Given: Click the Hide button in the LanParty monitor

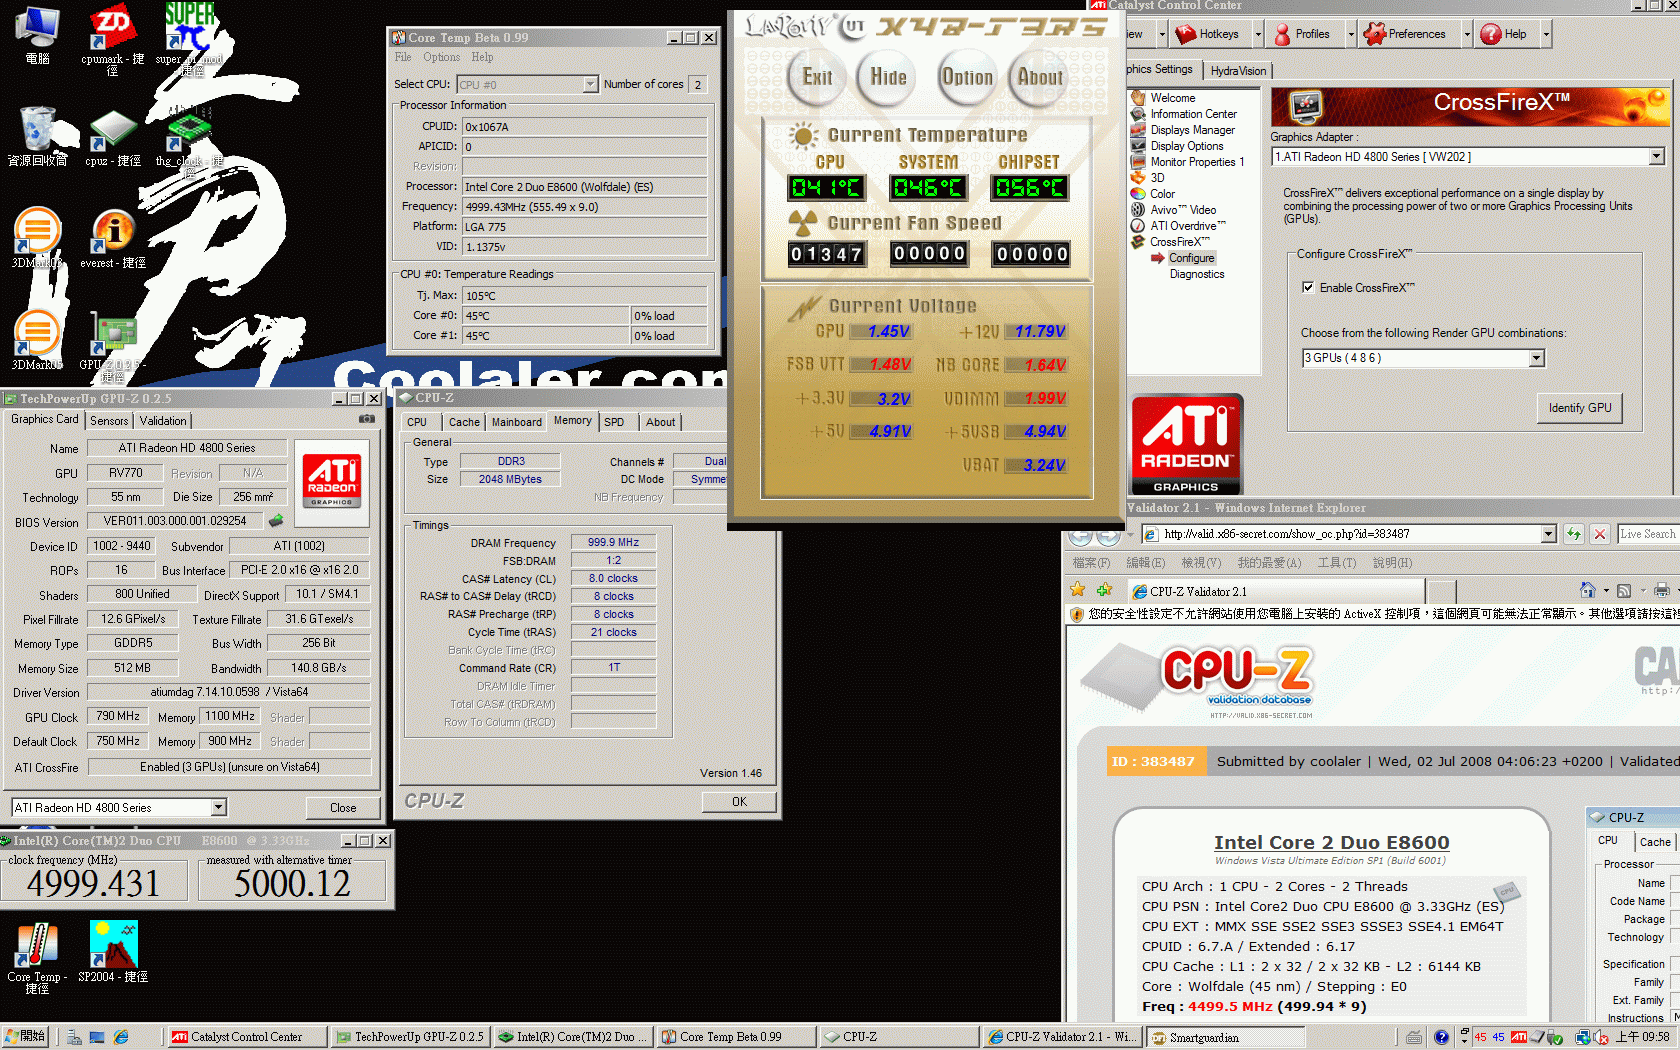Looking at the screenshot, I should click(888, 77).
